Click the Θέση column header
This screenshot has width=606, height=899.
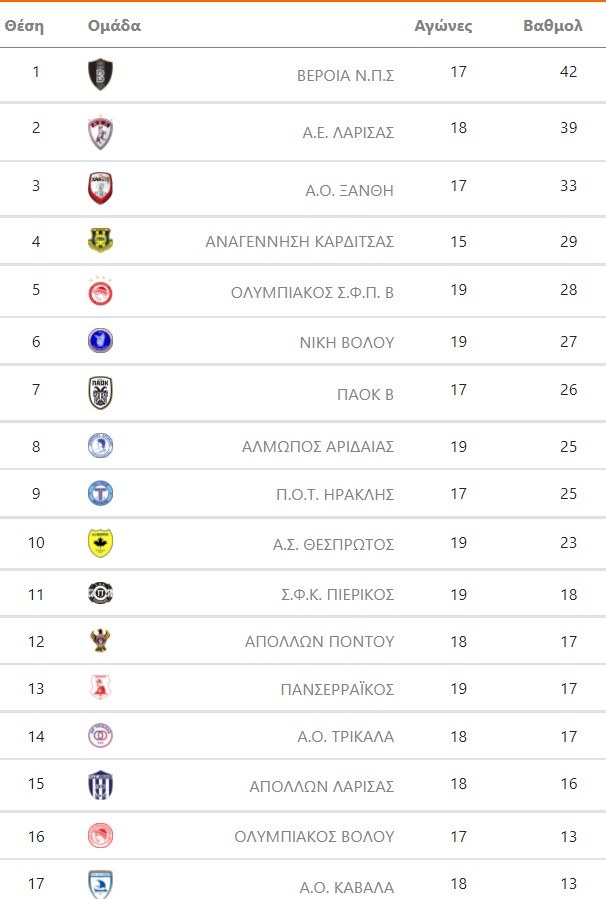[x=24, y=26]
